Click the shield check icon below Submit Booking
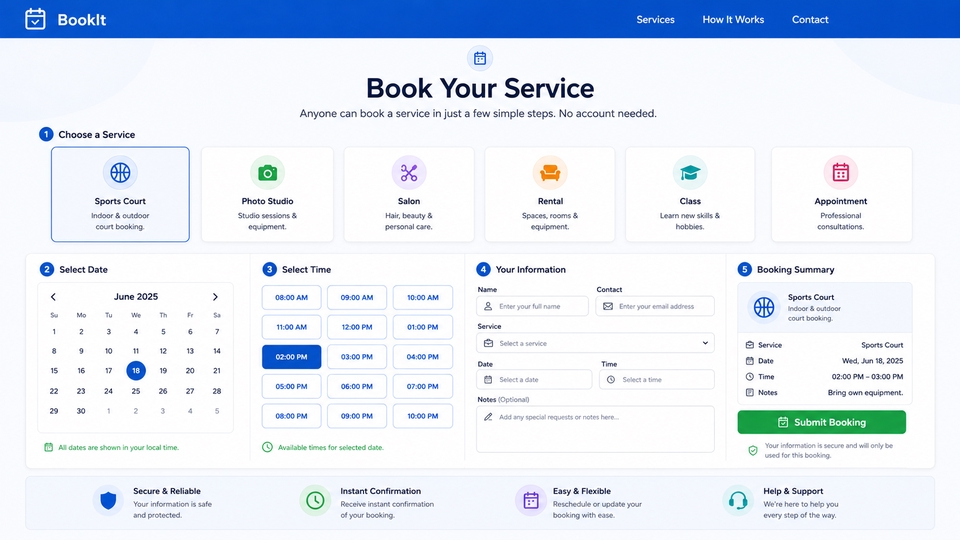 pyautogui.click(x=753, y=451)
